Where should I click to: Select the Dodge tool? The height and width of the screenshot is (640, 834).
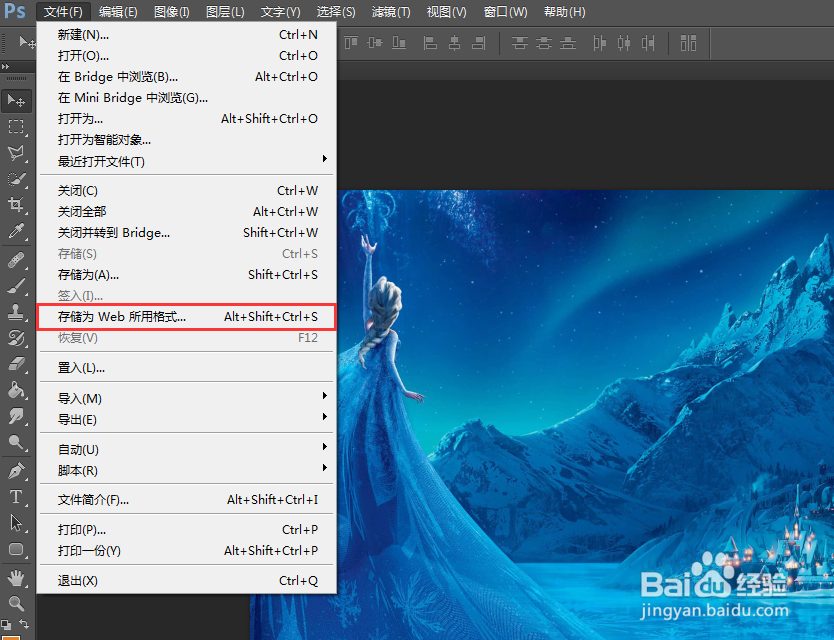click(16, 442)
